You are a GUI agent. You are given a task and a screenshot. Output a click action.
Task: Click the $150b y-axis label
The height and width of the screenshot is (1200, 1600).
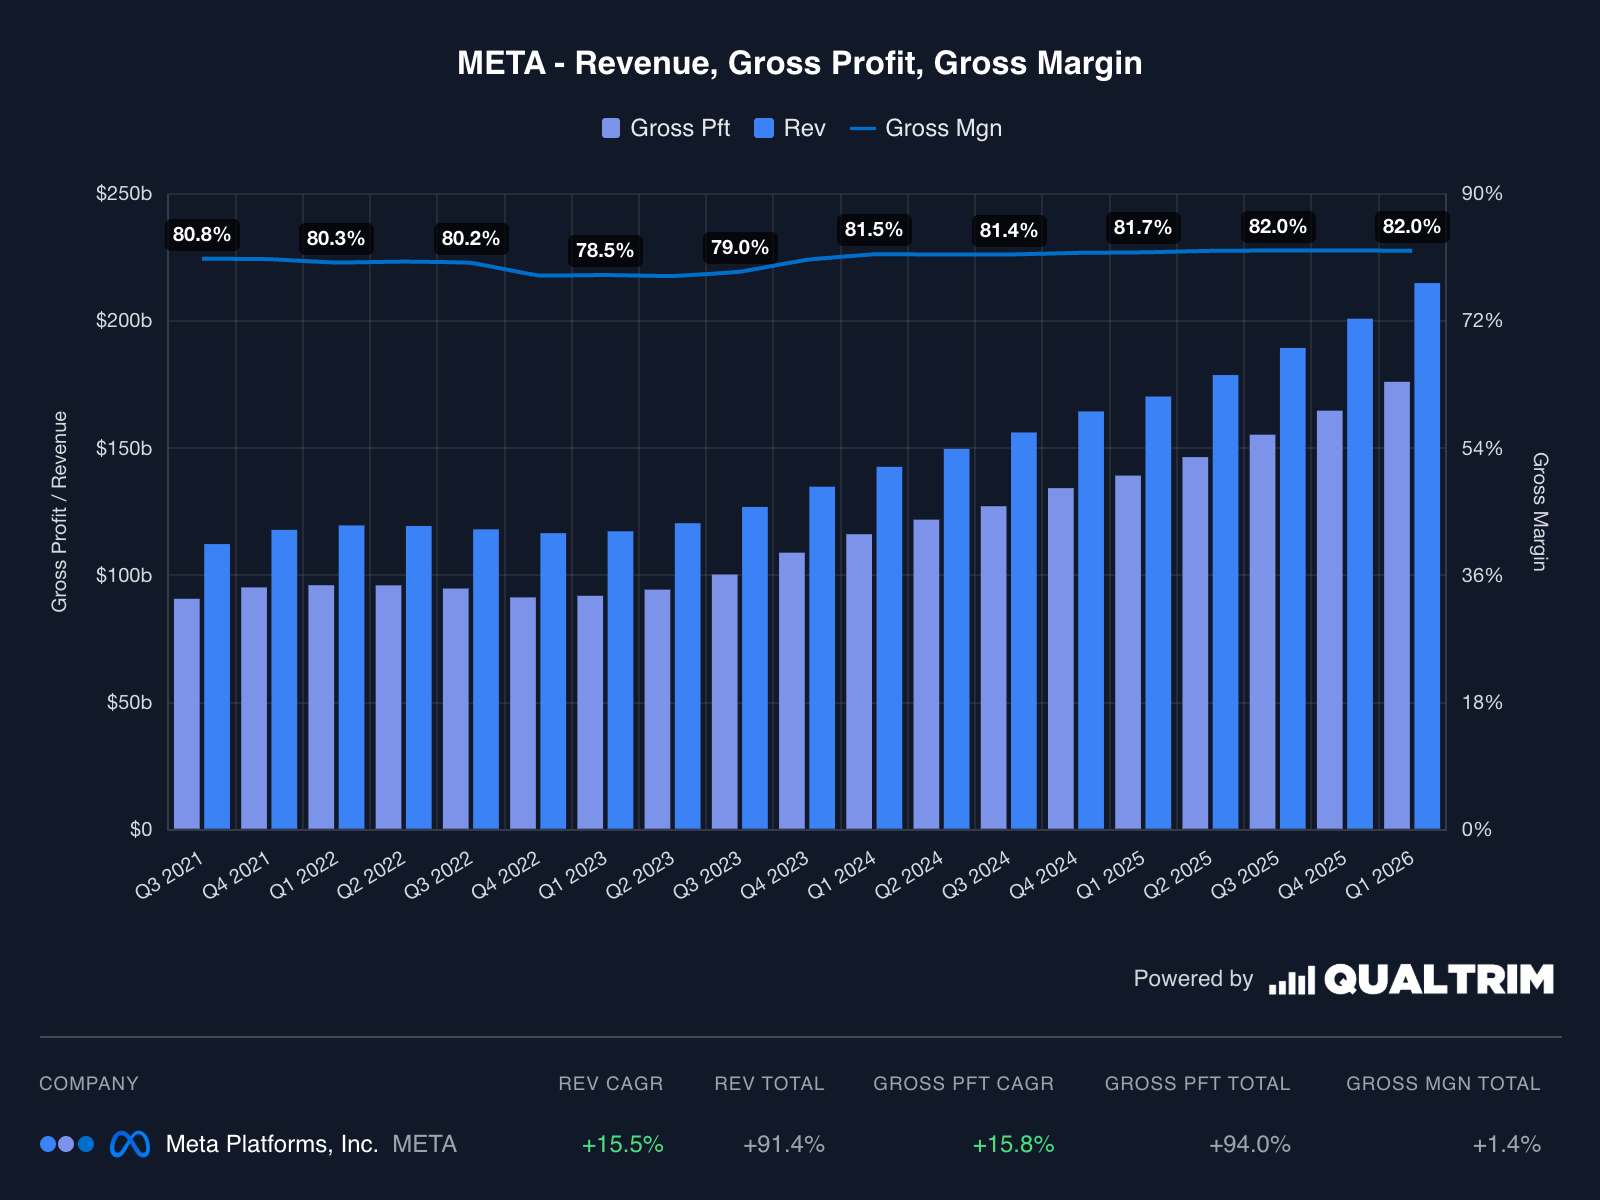[124, 448]
